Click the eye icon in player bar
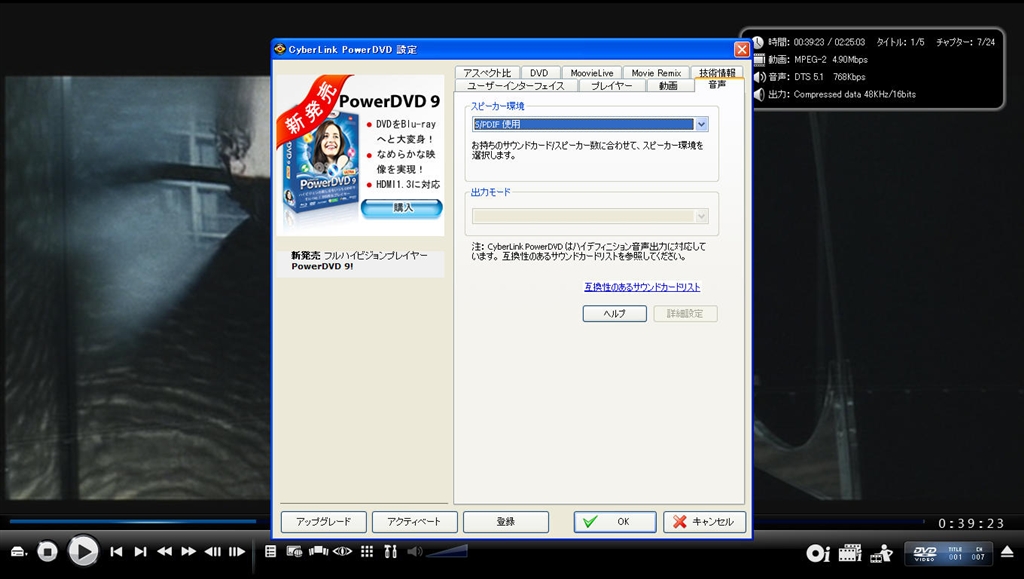 tap(342, 552)
